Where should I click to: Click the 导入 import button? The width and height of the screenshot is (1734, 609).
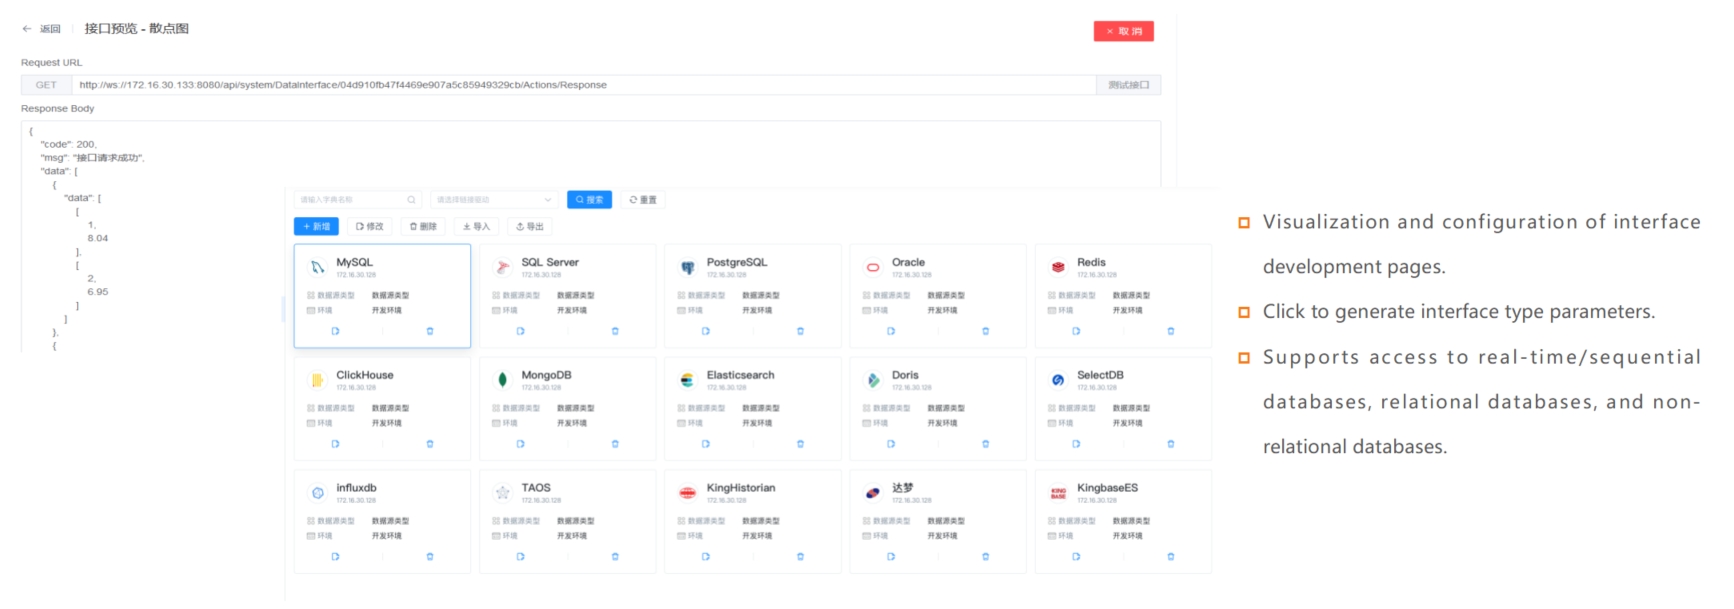coord(476,227)
